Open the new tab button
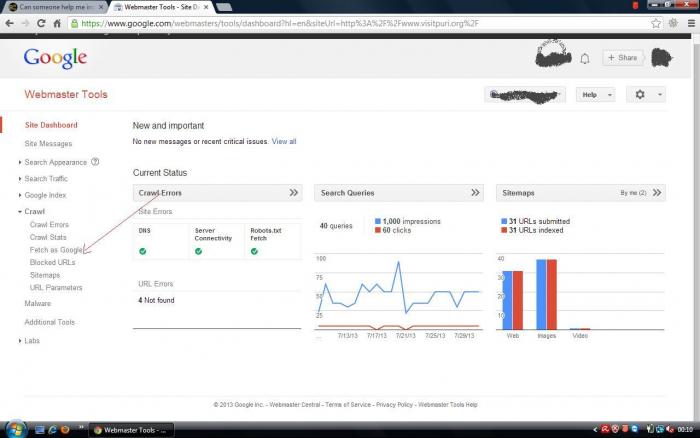This screenshot has width=700, height=438. point(224,7)
